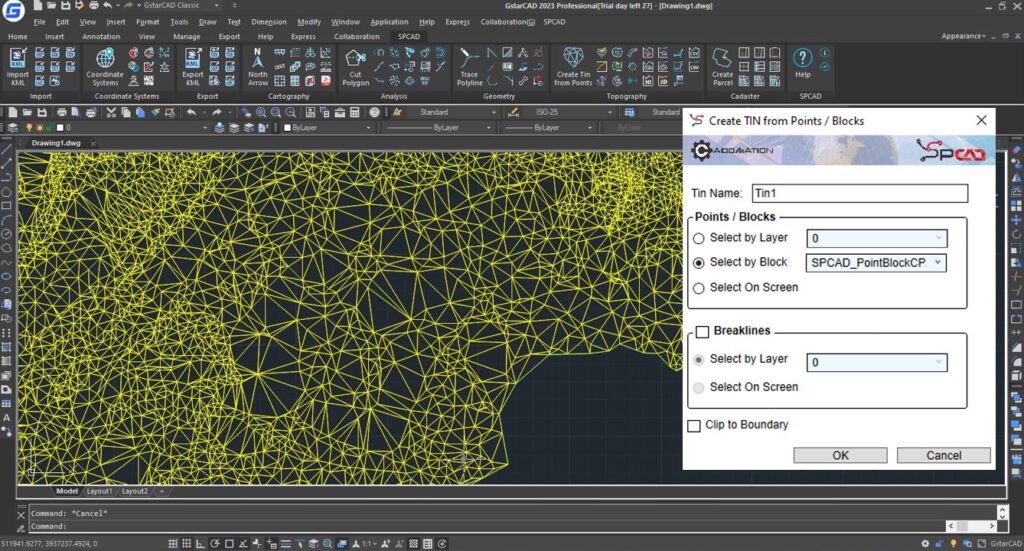
Task: Click the Import KML icon
Action: click(18, 66)
